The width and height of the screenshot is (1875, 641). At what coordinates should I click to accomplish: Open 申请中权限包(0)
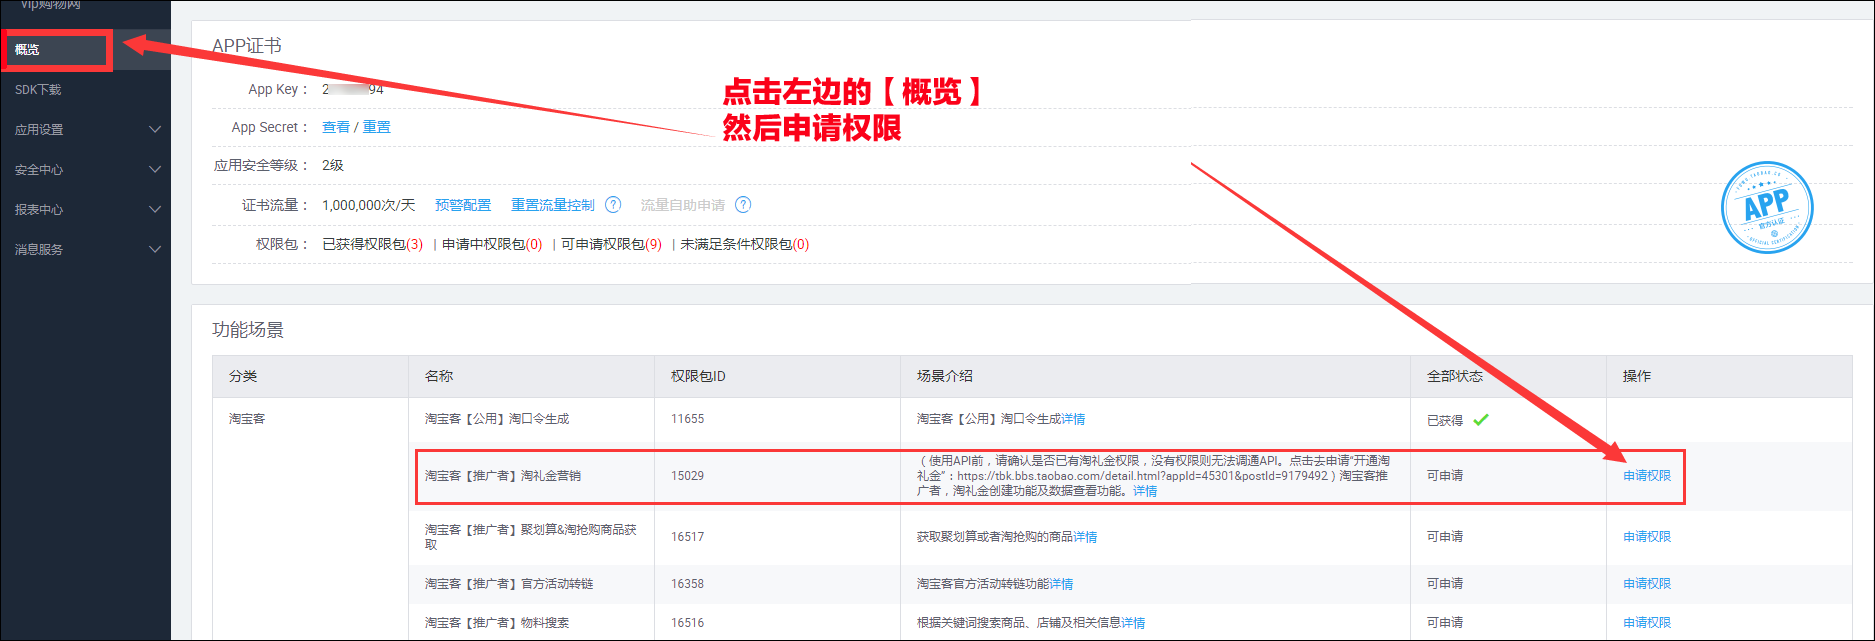coord(492,244)
